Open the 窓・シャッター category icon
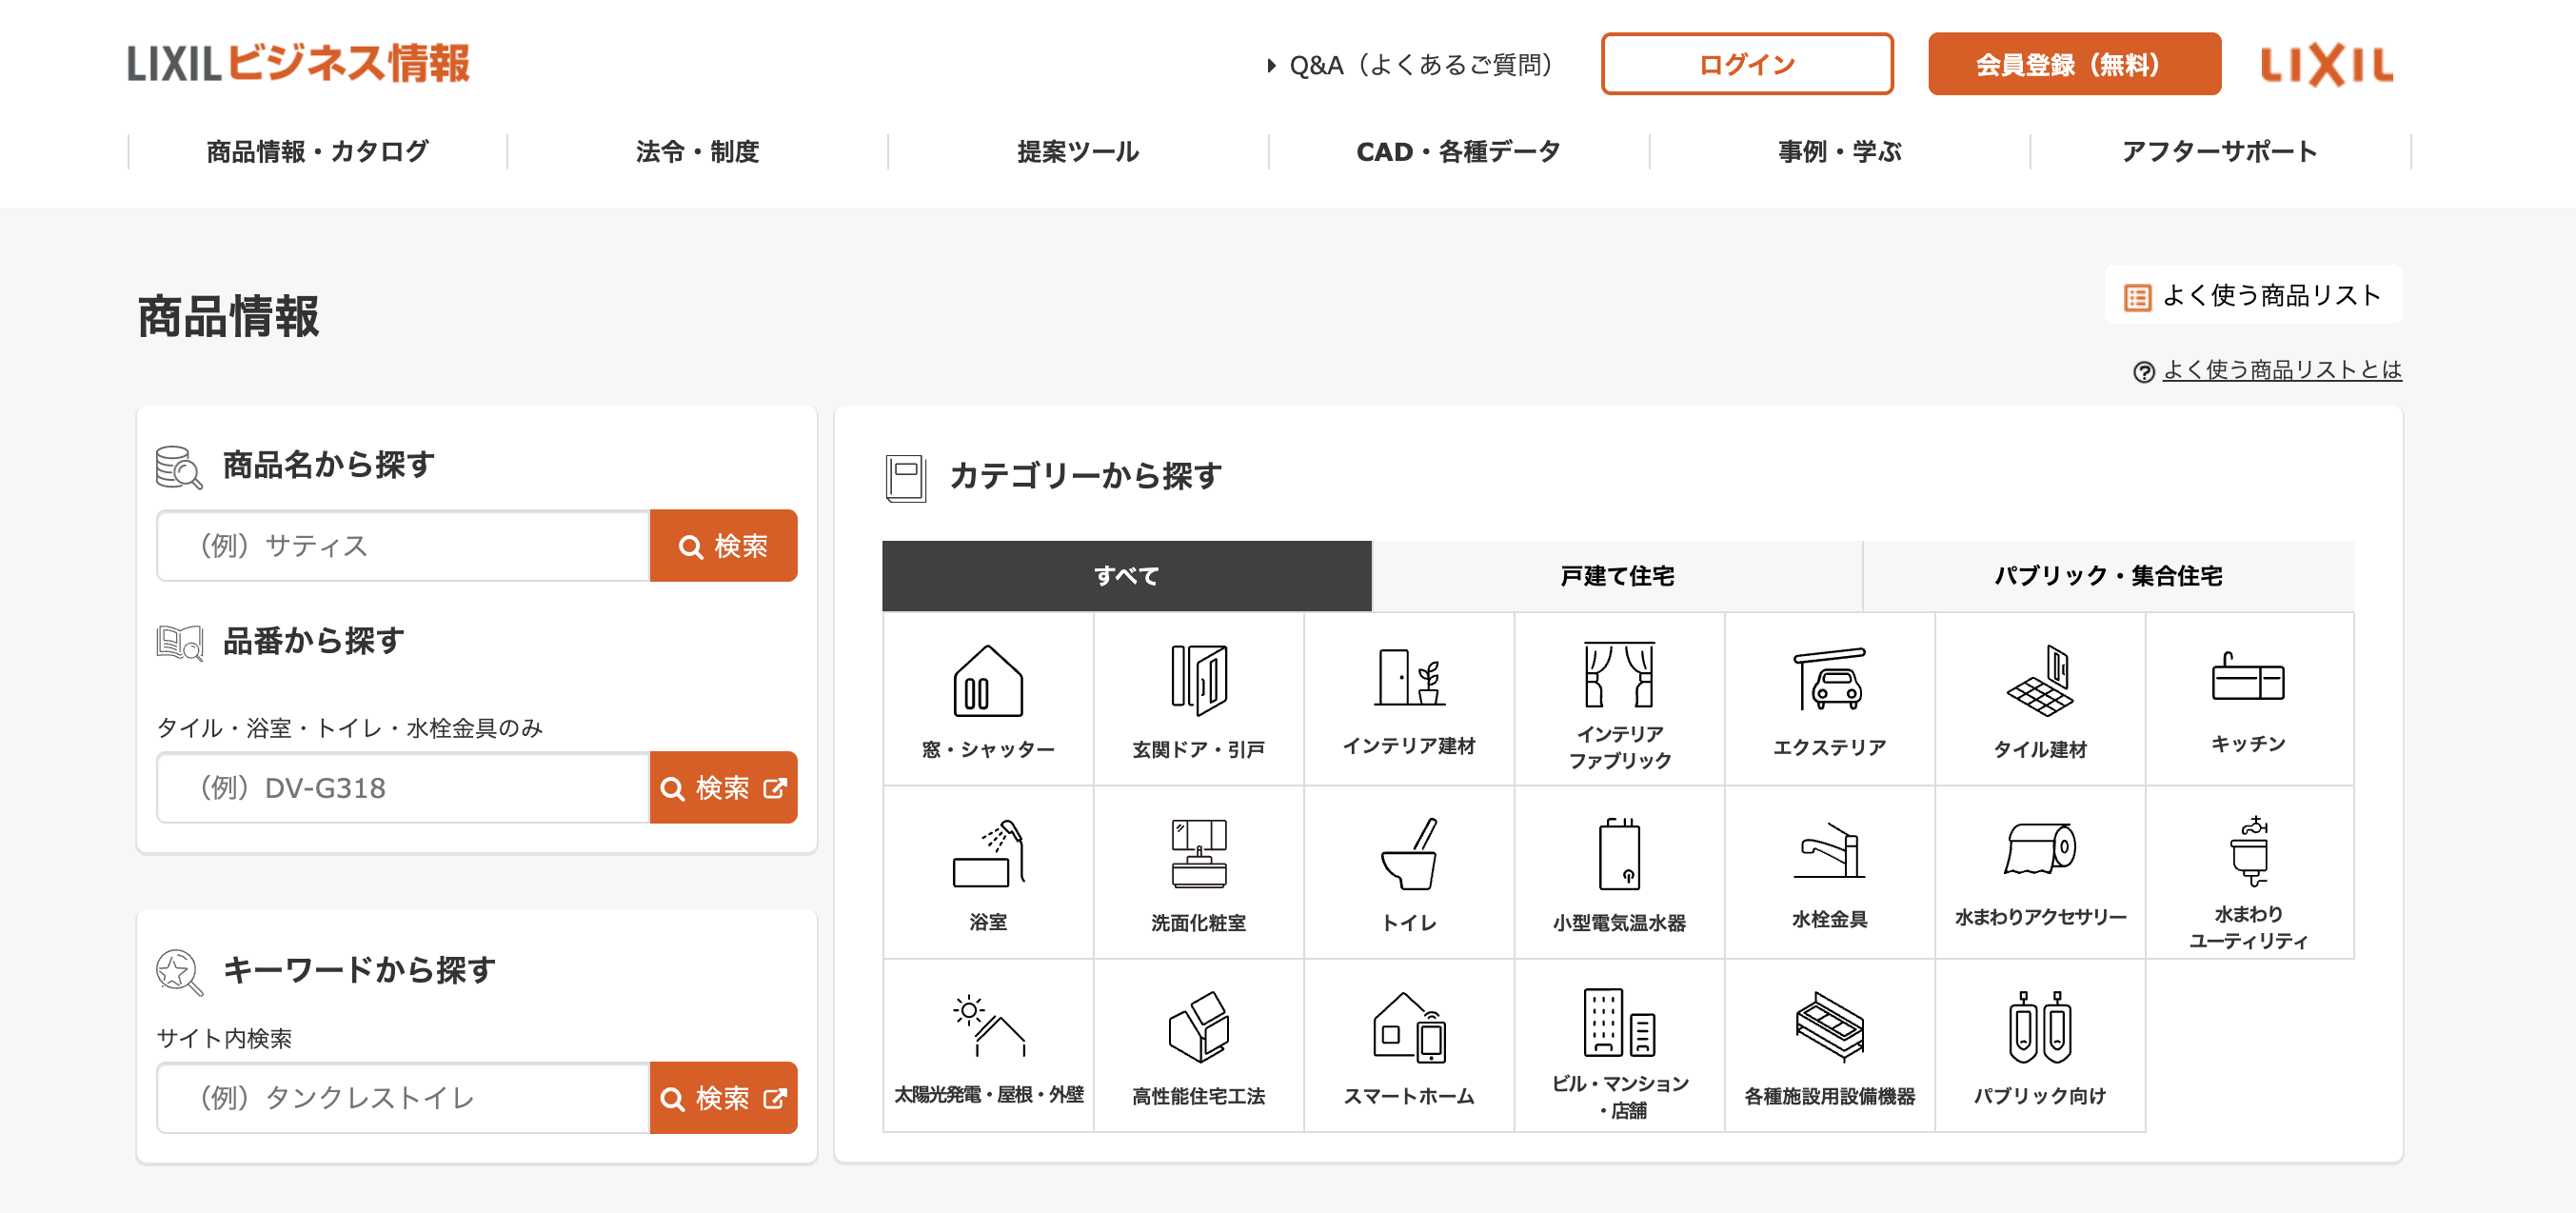Viewport: 2576px width, 1213px height. coord(987,681)
